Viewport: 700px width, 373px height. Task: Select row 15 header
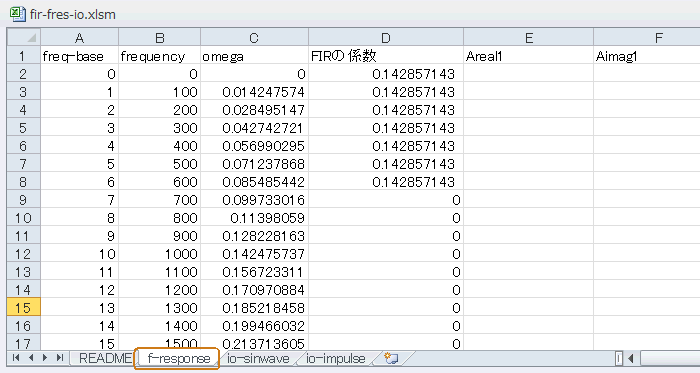click(24, 308)
